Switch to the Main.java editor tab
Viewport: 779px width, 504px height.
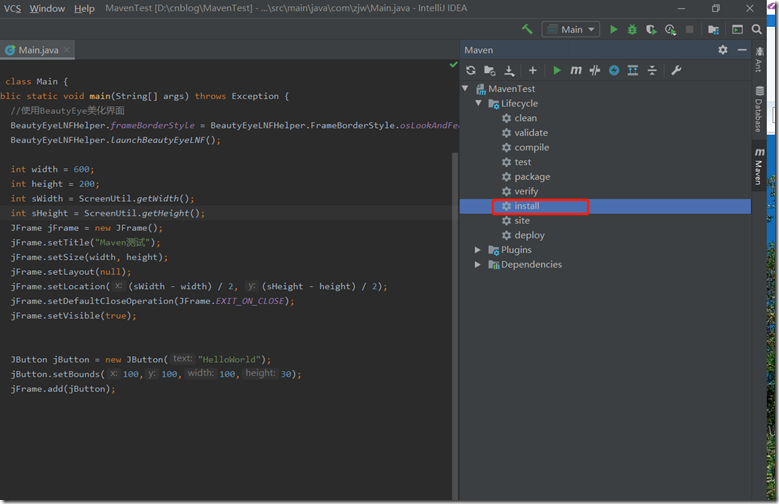pyautogui.click(x=38, y=50)
